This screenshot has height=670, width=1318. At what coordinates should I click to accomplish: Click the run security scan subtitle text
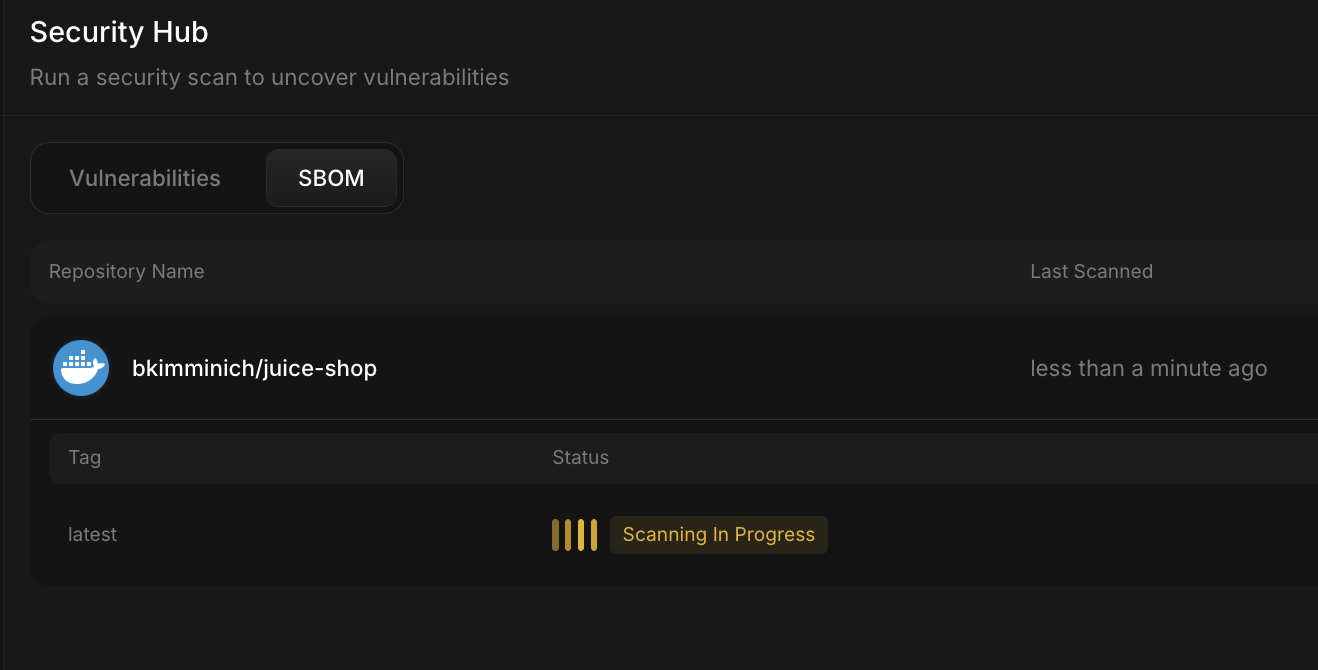[270, 77]
